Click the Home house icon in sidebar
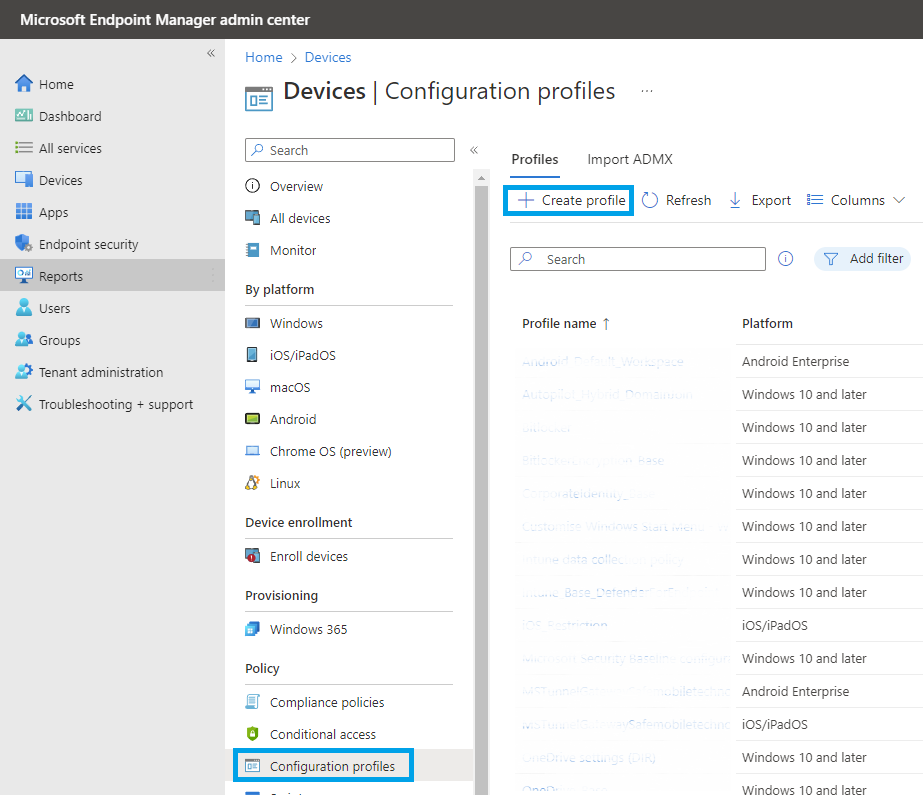923x795 pixels. [x=24, y=84]
